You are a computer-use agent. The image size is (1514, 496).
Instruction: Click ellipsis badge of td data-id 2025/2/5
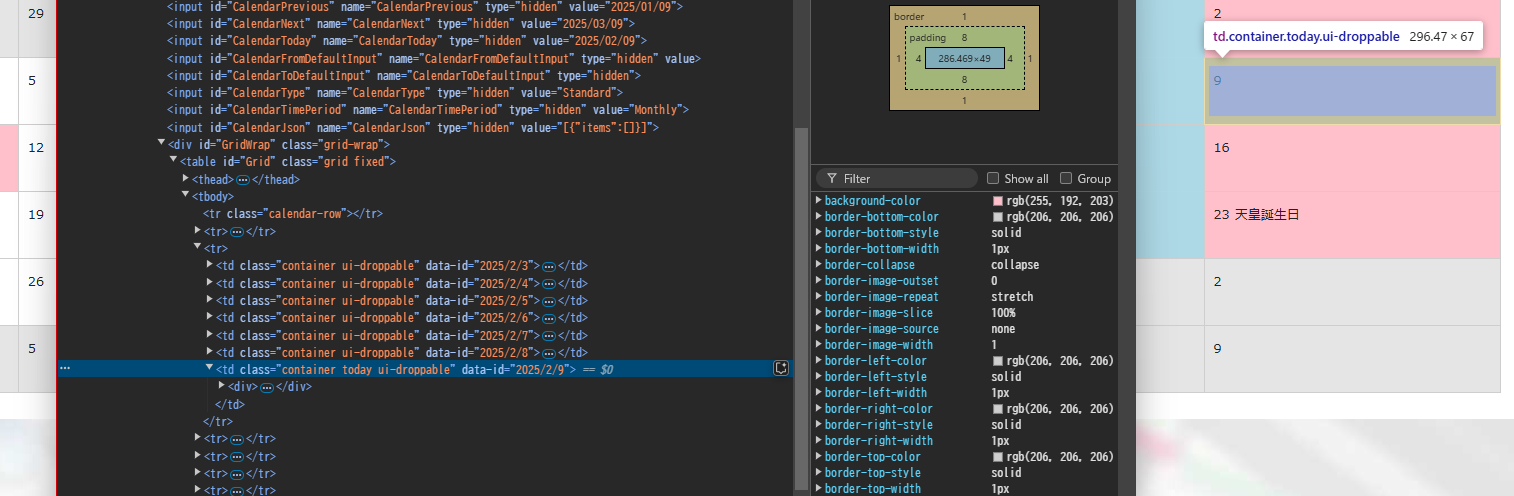(x=548, y=300)
